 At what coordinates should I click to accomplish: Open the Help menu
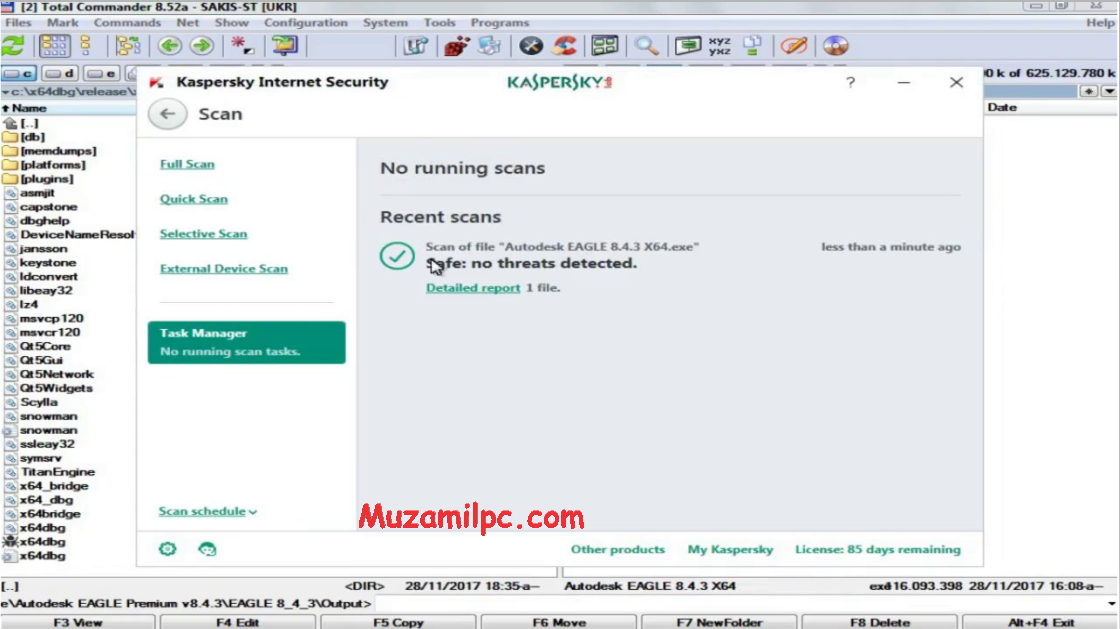tap(1100, 23)
